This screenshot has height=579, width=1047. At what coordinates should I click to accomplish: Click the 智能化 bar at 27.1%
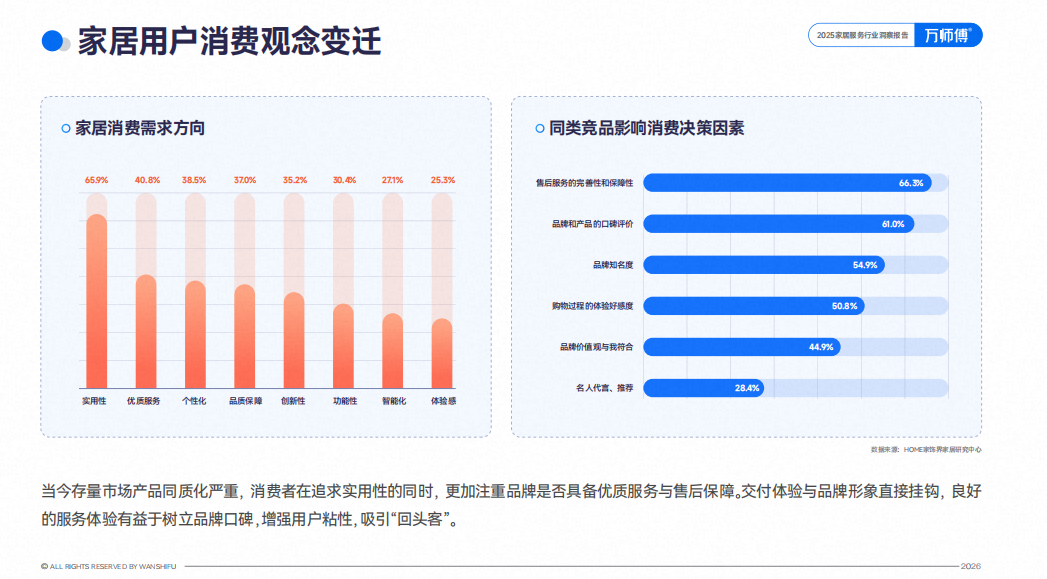[x=393, y=351]
